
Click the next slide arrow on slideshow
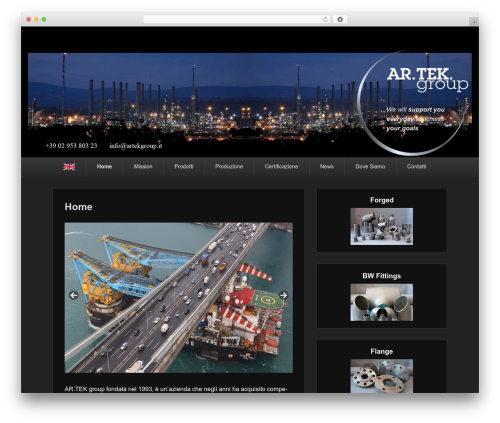283,295
